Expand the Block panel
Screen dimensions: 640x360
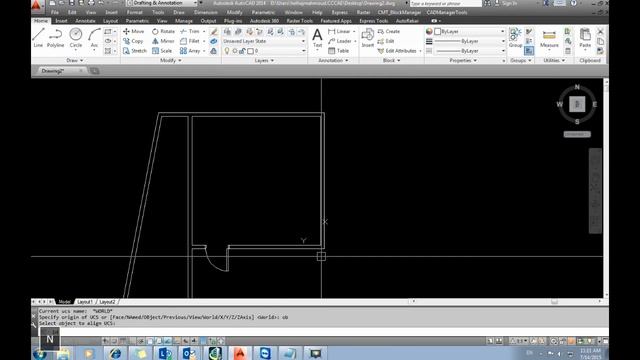391,60
